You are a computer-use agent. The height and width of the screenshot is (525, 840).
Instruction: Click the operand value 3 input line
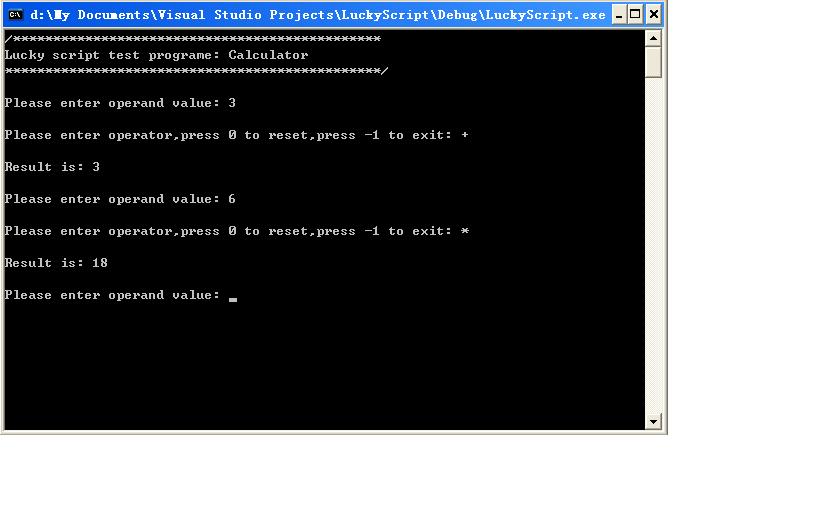120,103
